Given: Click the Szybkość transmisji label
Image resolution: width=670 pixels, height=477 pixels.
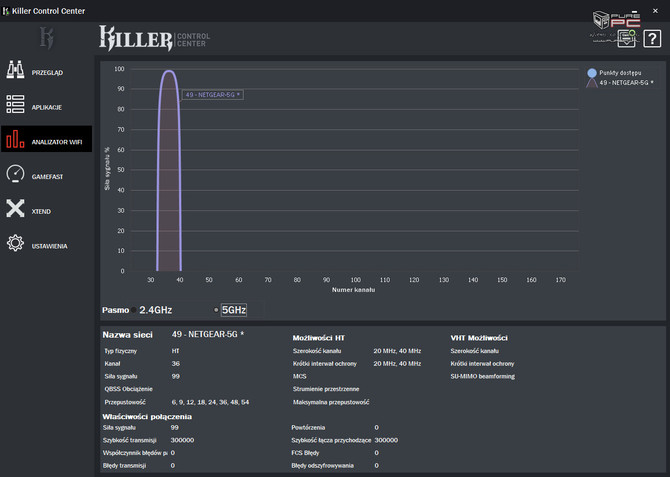Looking at the screenshot, I should coord(129,440).
